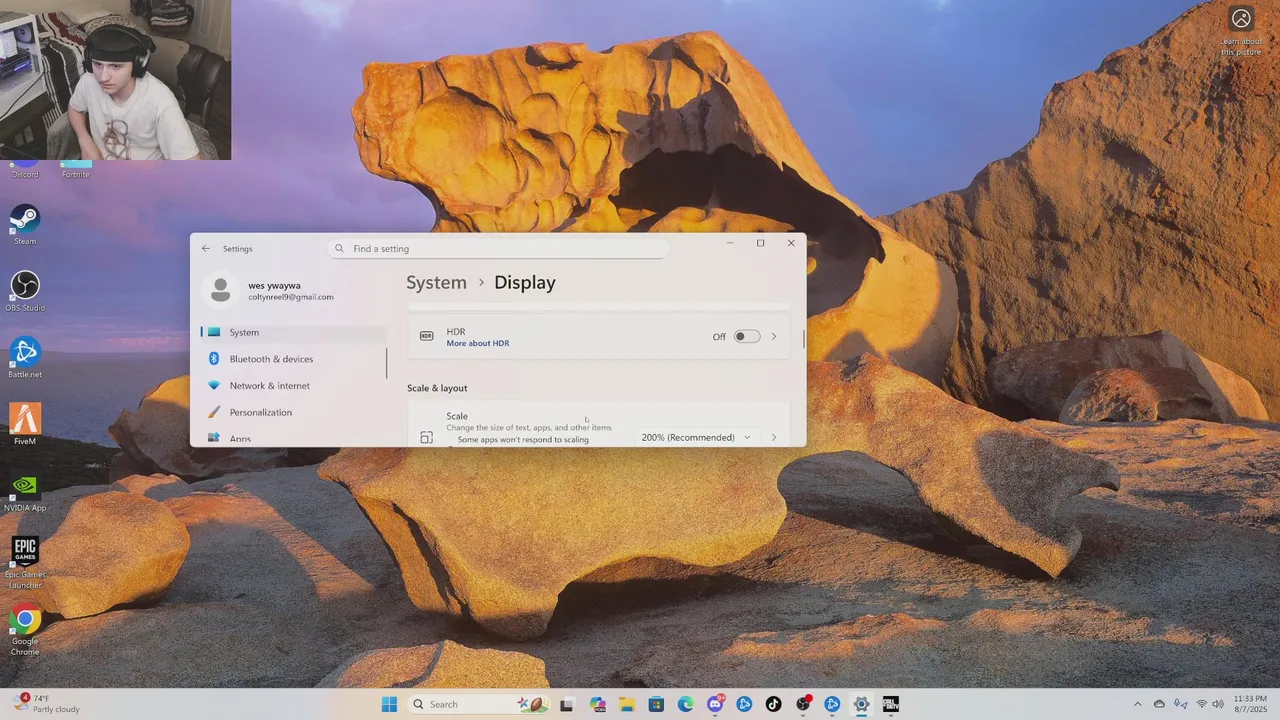The width and height of the screenshot is (1280, 720).
Task: Click the Settings gear taskbar icon
Action: (x=861, y=704)
